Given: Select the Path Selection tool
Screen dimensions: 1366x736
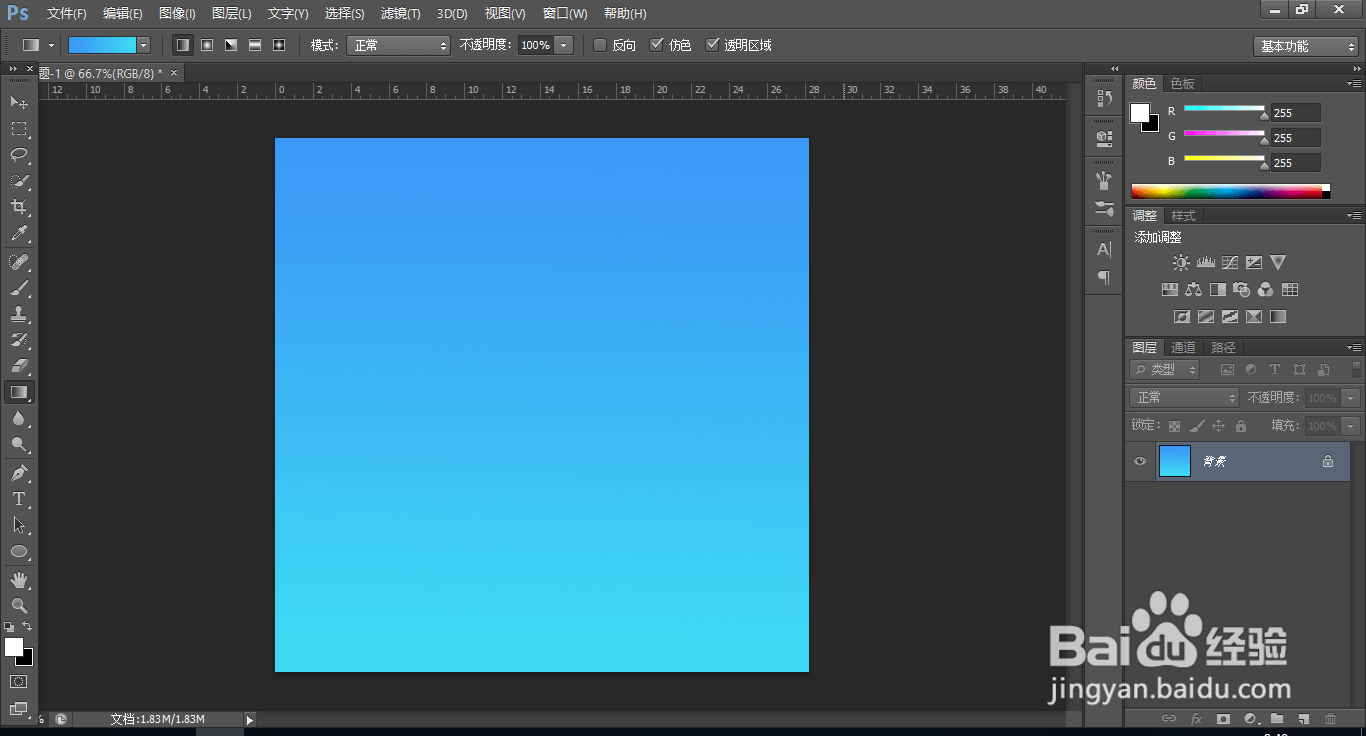Looking at the screenshot, I should point(19,525).
